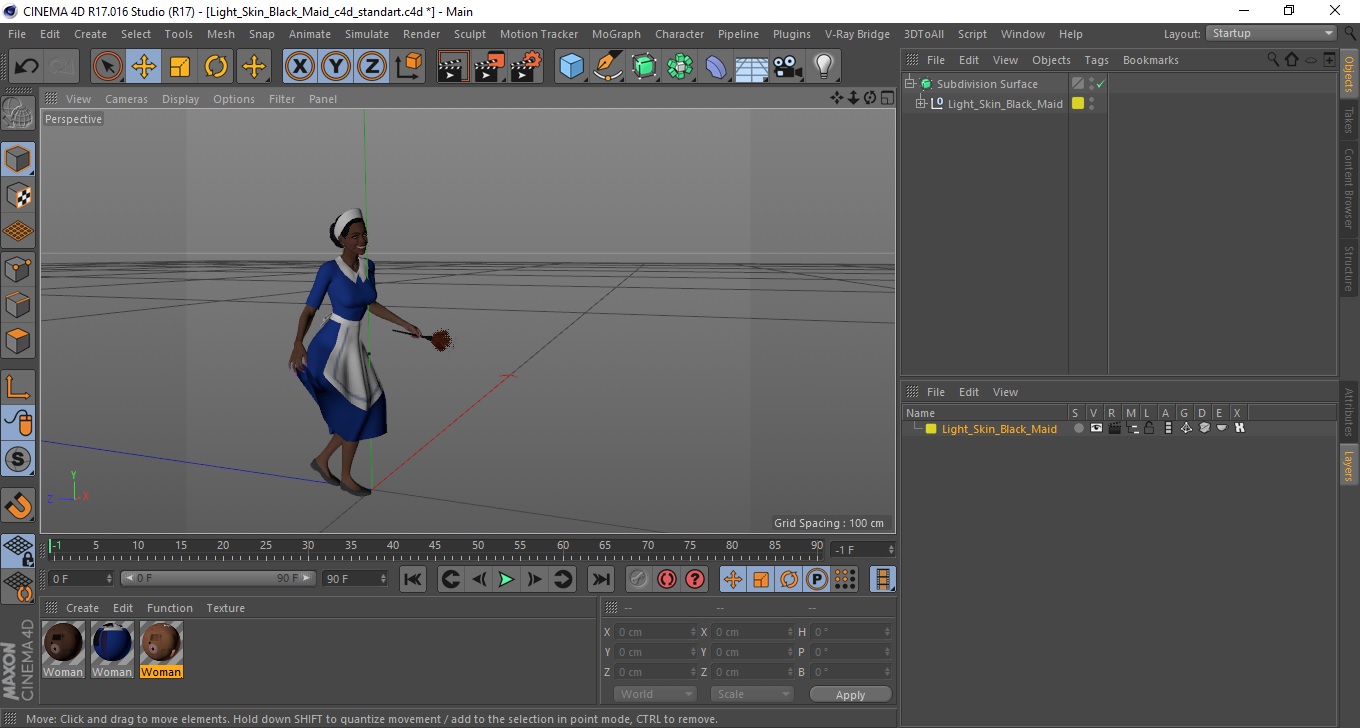
Task: Add a Bend deformer icon
Action: click(716, 67)
